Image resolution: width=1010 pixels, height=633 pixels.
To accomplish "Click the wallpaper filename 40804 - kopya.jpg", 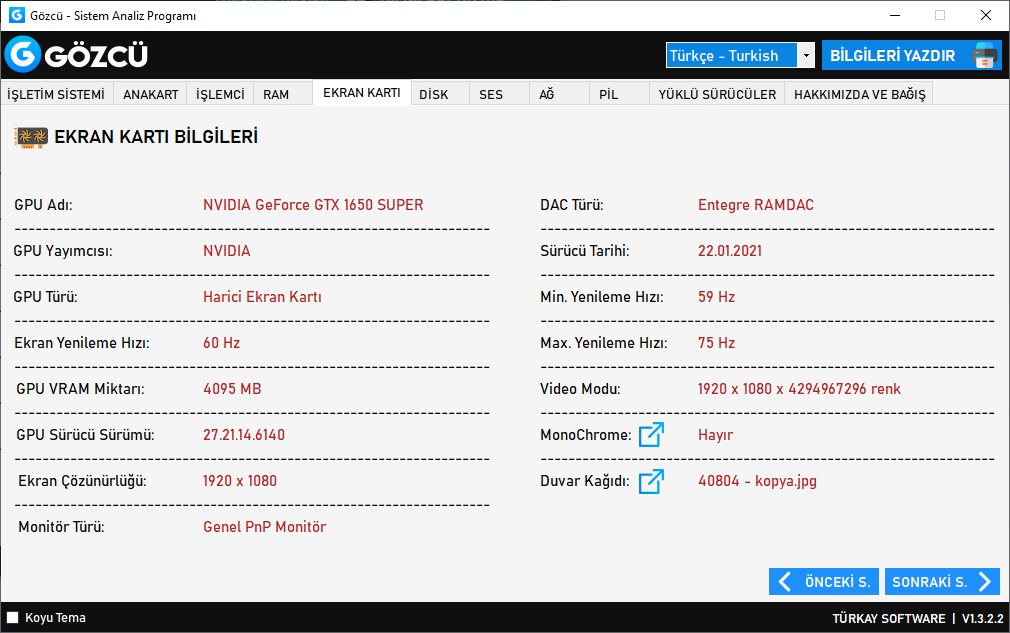I will [x=758, y=481].
